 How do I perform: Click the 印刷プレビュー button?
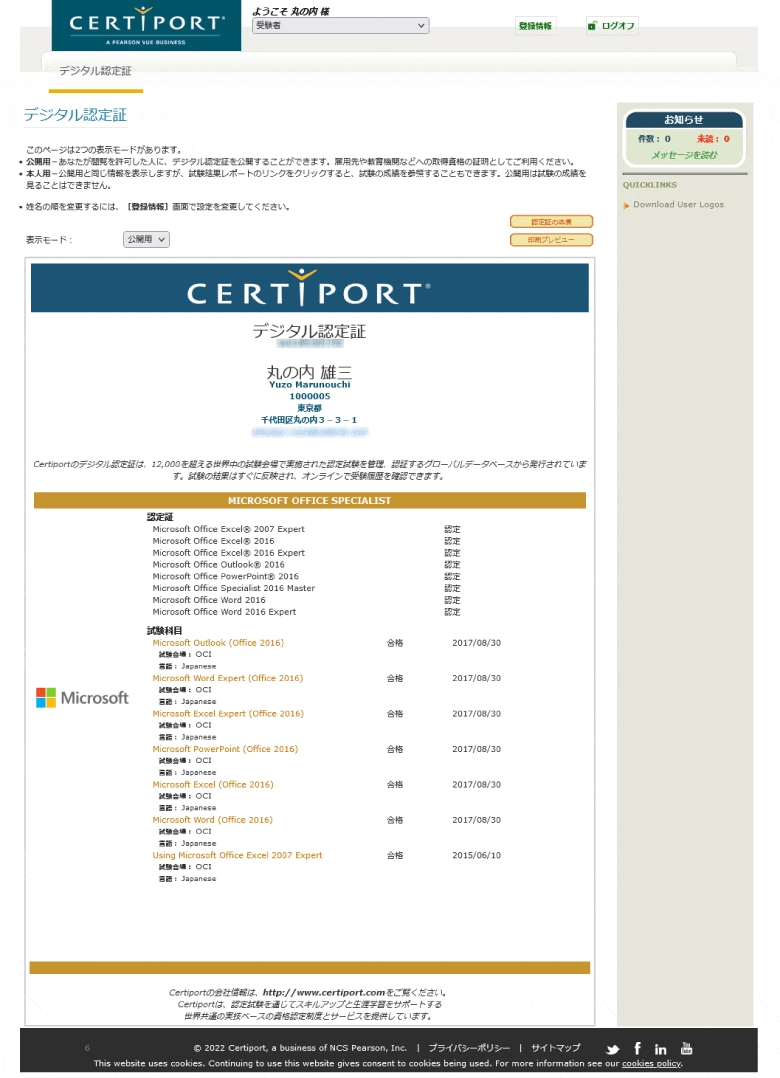[551, 239]
